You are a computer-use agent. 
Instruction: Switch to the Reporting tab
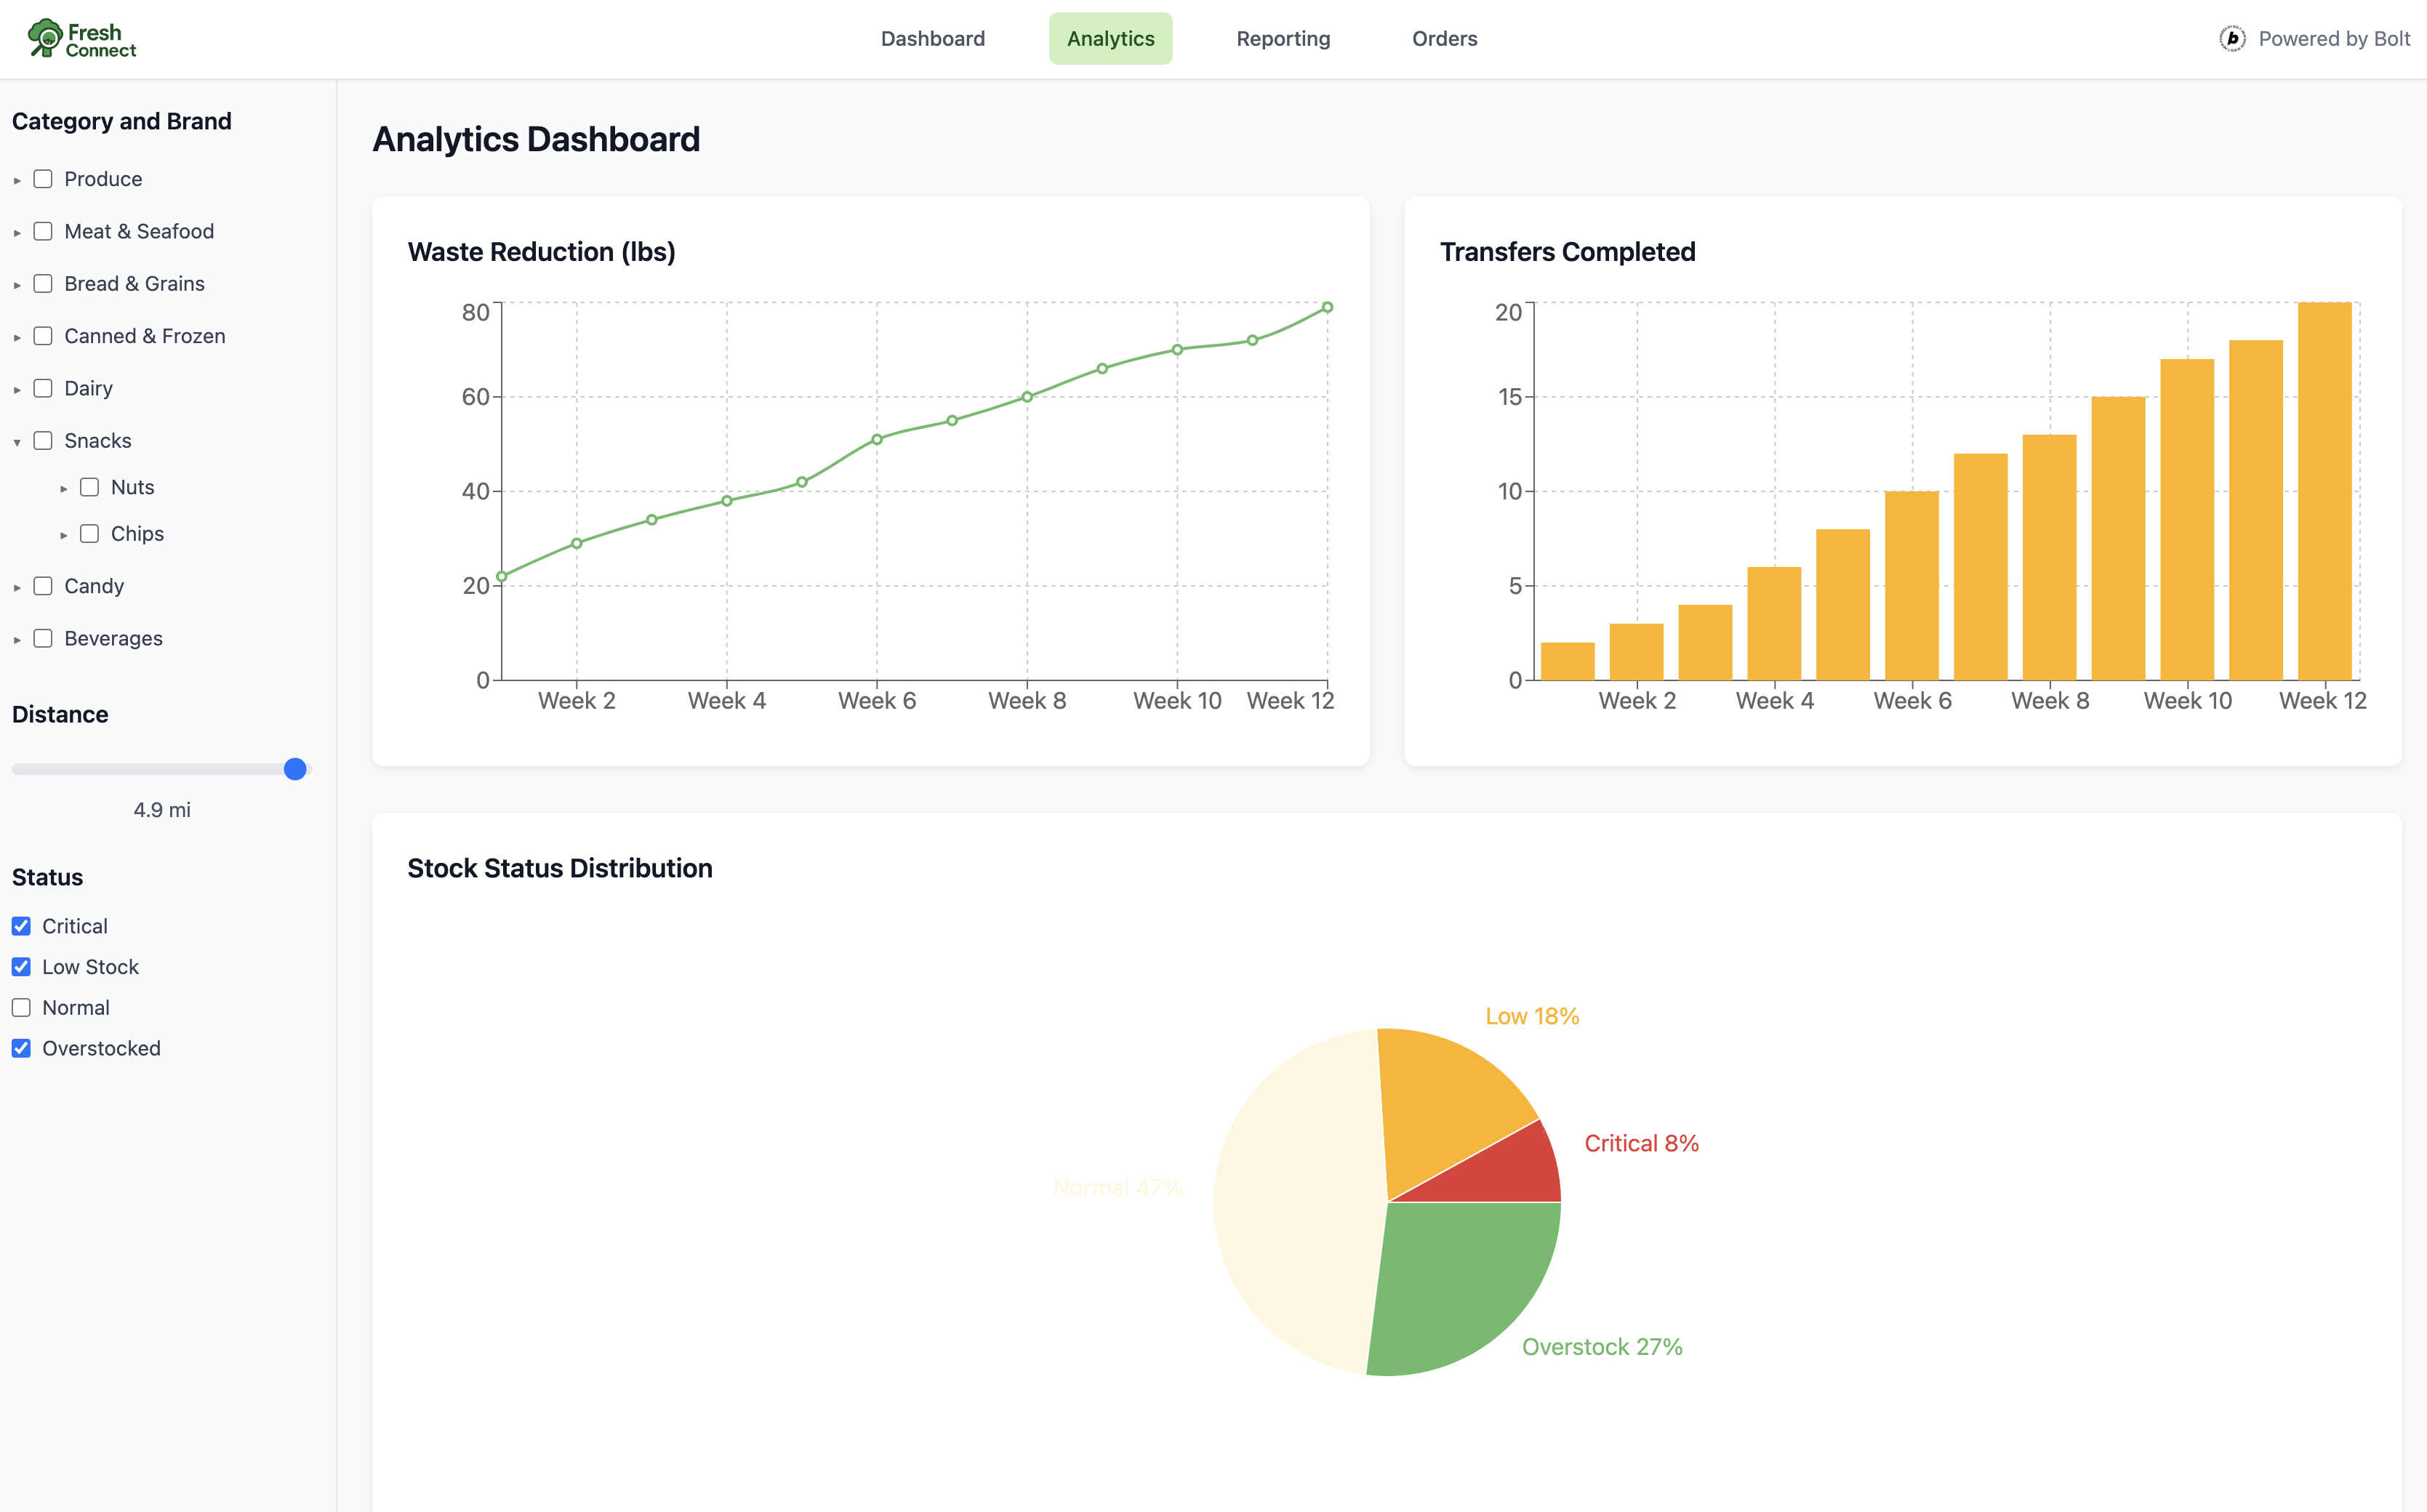click(x=1283, y=38)
